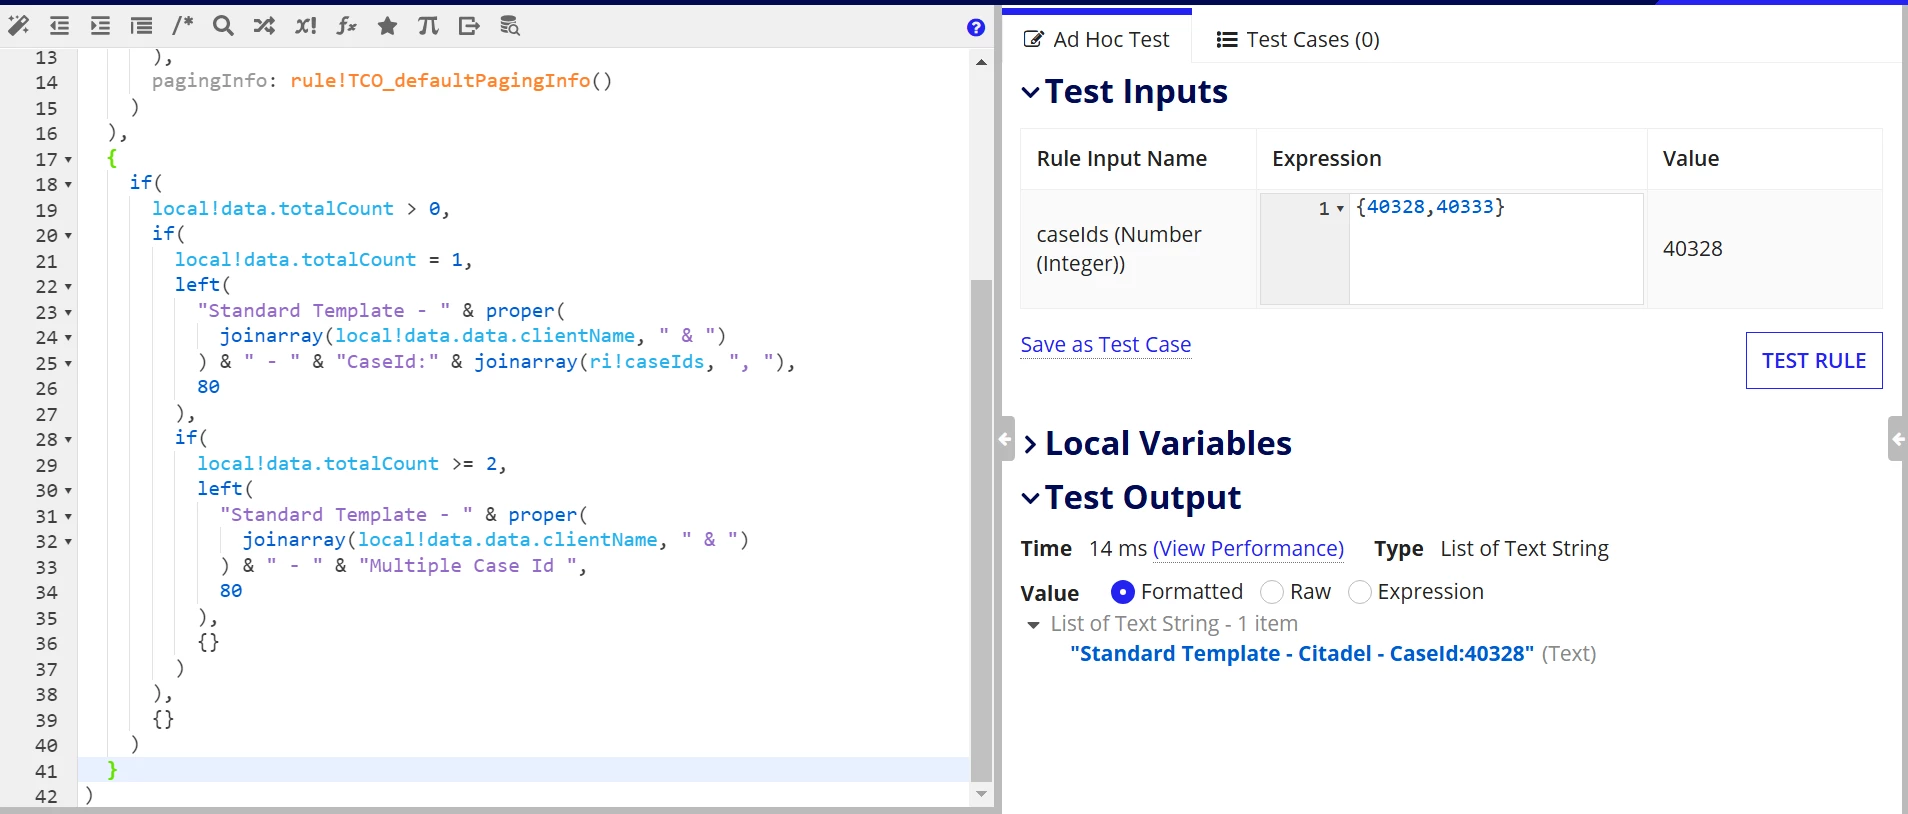Screen dimensions: 1908x814
Task: Fold code block at line 18
Action: click(68, 185)
